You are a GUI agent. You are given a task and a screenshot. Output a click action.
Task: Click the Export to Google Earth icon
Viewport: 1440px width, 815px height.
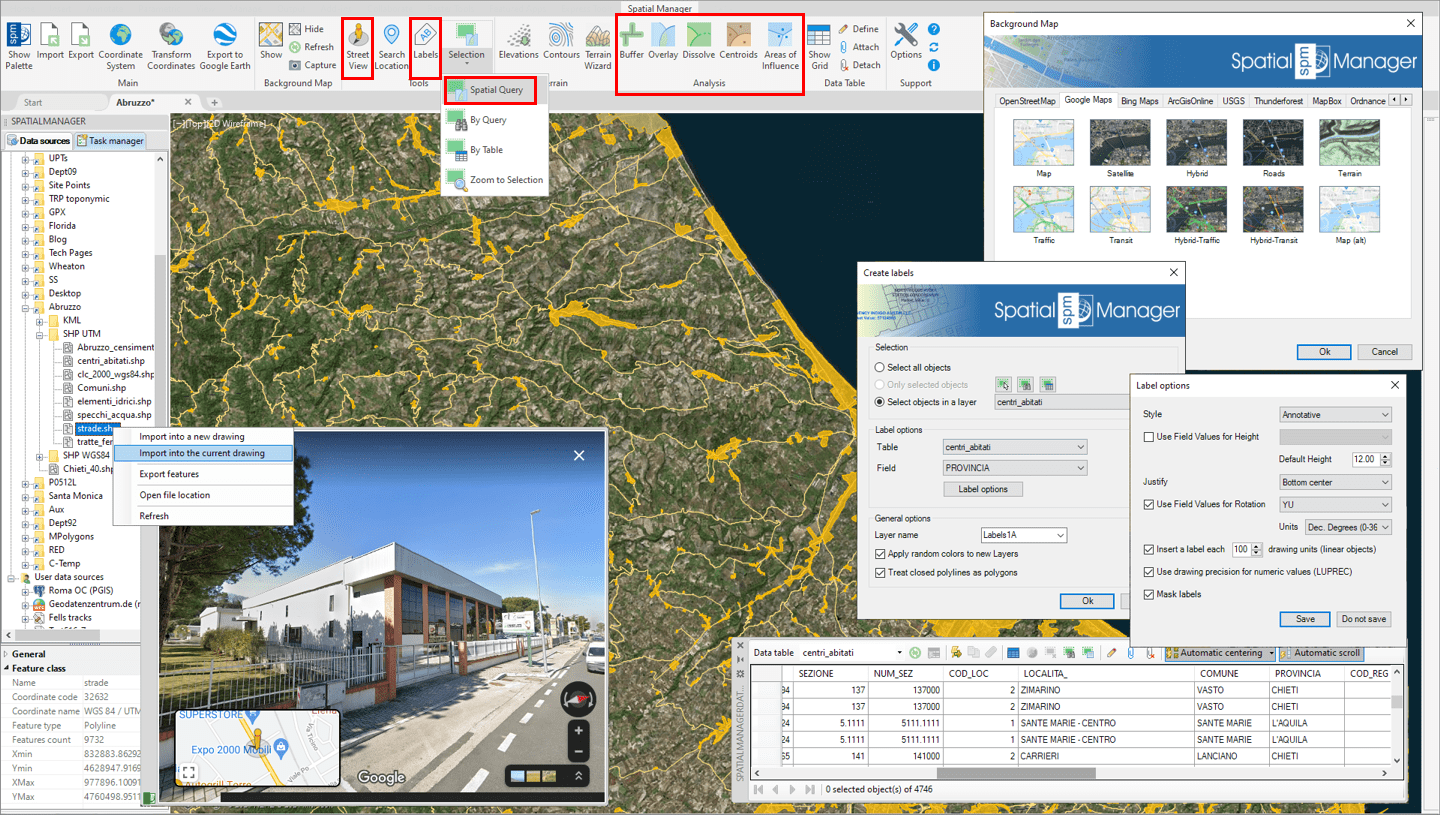pyautogui.click(x=225, y=46)
